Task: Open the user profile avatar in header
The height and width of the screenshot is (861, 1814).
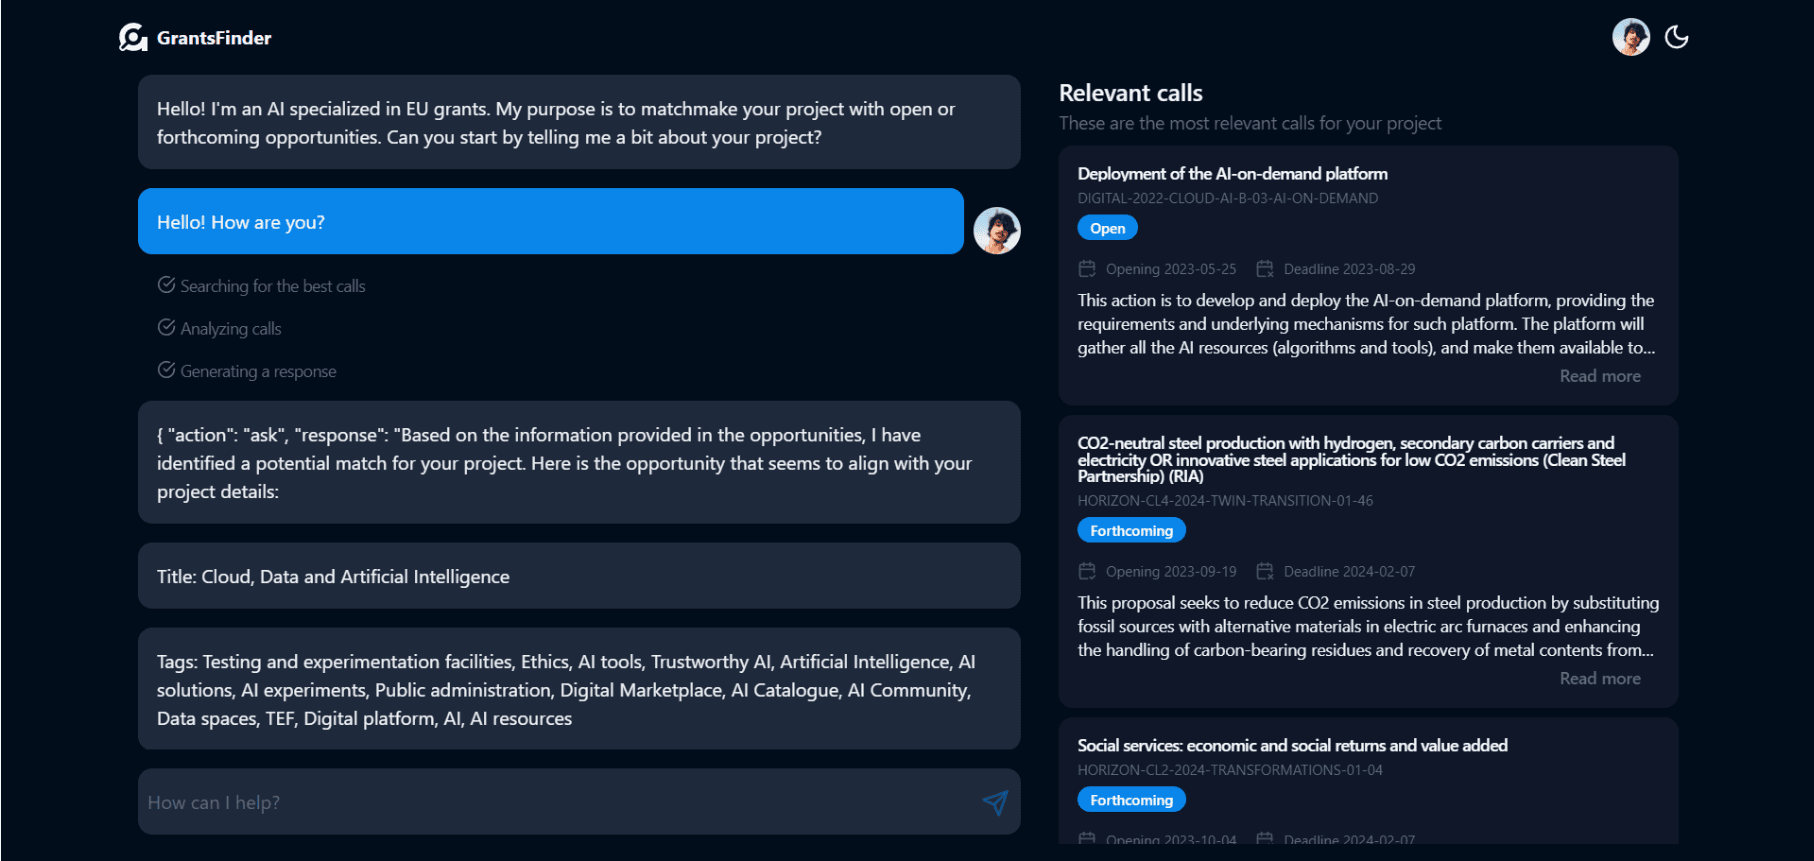Action: pos(1630,37)
